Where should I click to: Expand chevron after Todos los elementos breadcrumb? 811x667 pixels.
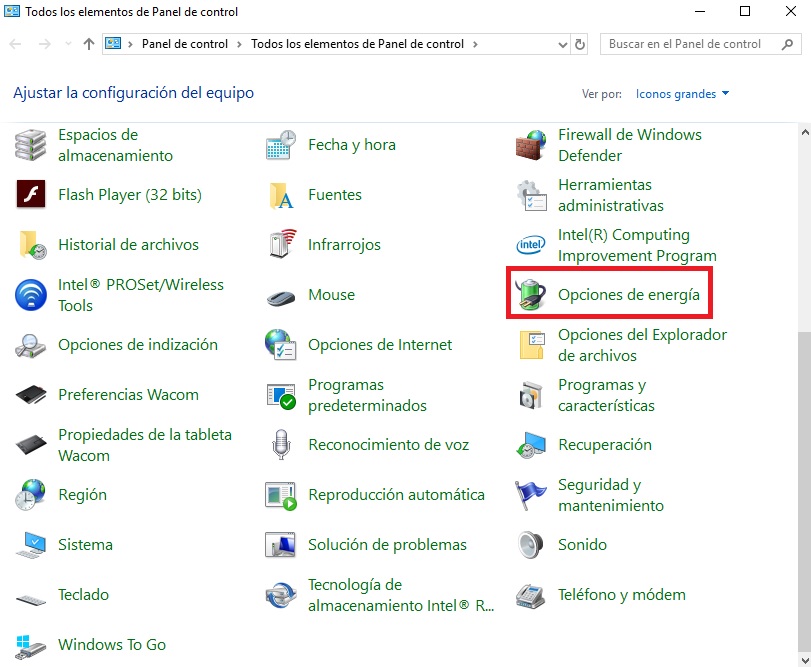click(475, 44)
